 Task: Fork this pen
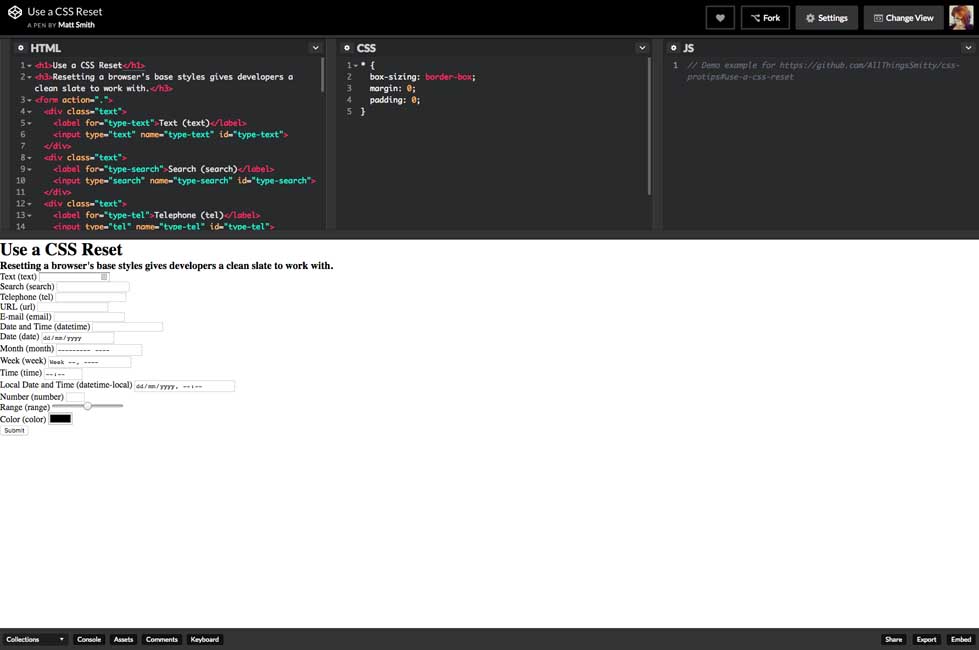(765, 18)
